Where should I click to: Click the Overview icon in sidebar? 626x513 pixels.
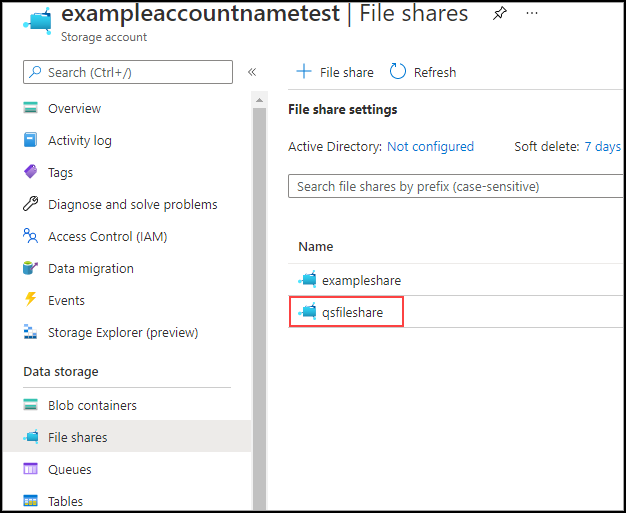(30, 108)
